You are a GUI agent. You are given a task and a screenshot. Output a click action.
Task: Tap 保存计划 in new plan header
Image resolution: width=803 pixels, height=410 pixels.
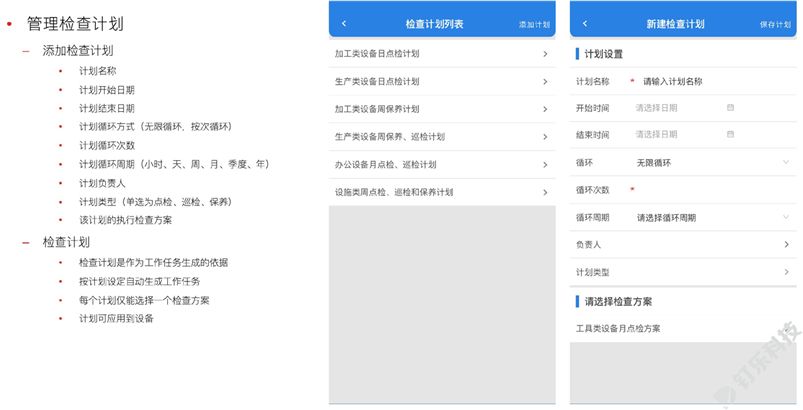pyautogui.click(x=775, y=25)
